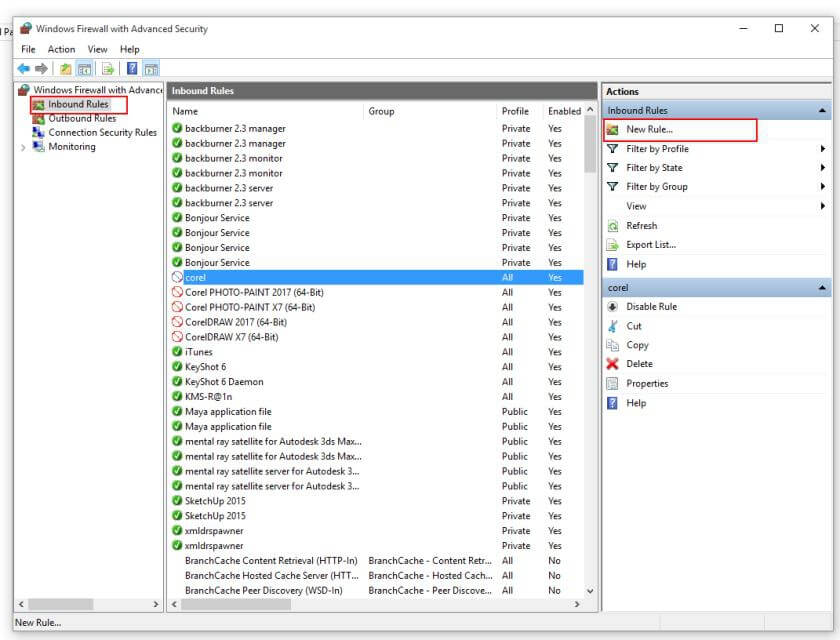Click the blue Help icon in the toolbar

point(131,68)
